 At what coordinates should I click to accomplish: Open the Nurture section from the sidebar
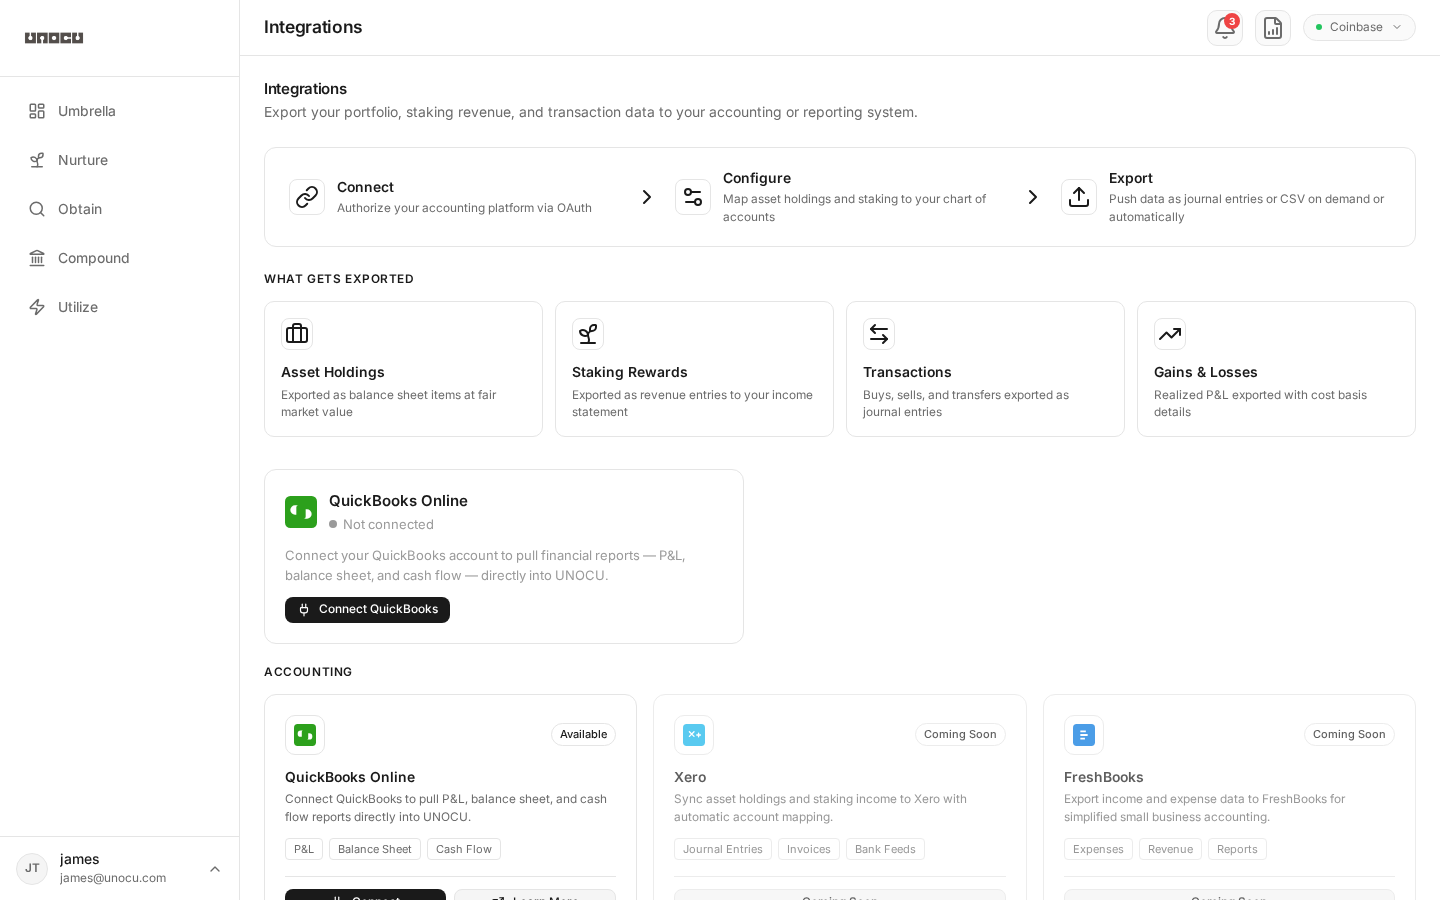(83, 160)
